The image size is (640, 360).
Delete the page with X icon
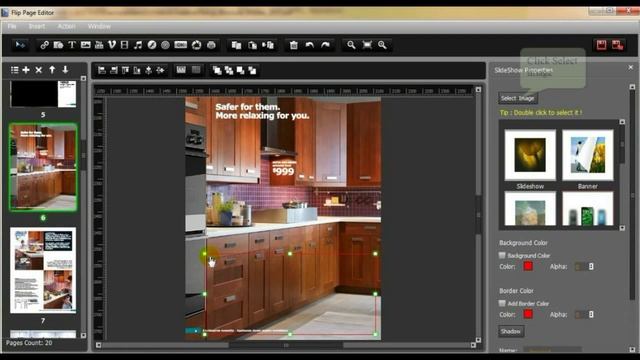39,70
